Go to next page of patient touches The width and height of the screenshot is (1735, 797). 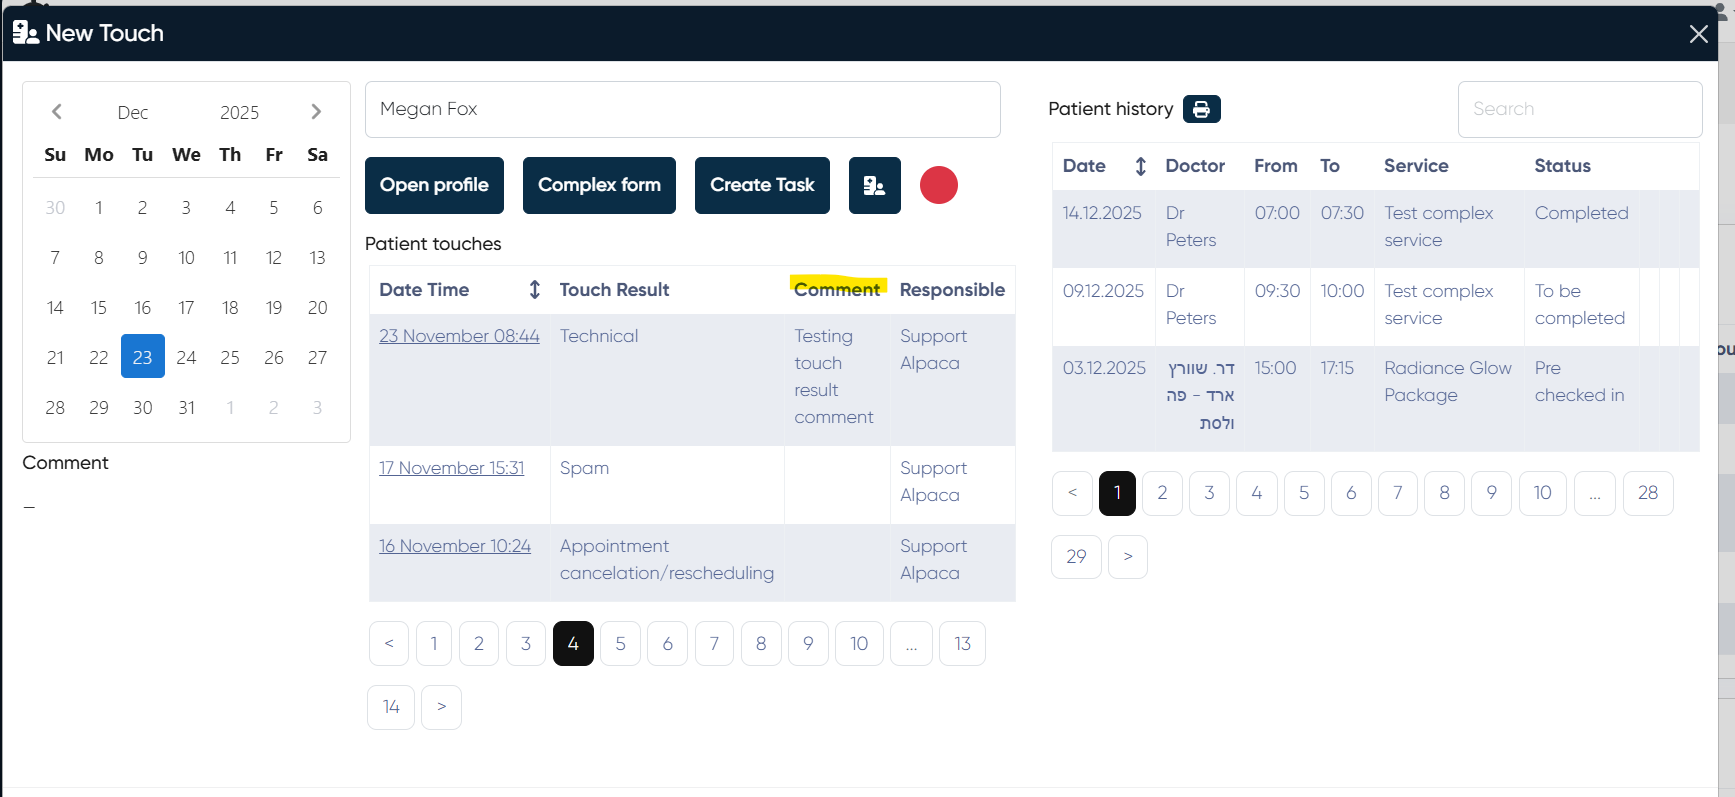pyautogui.click(x=441, y=707)
